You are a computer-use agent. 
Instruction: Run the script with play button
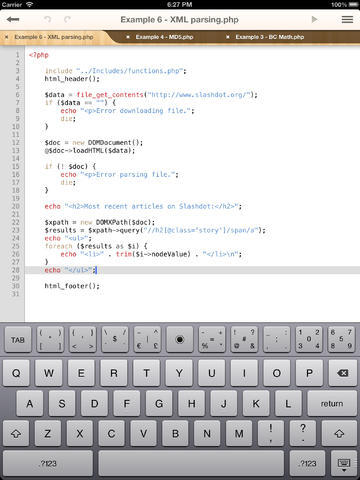[314, 19]
